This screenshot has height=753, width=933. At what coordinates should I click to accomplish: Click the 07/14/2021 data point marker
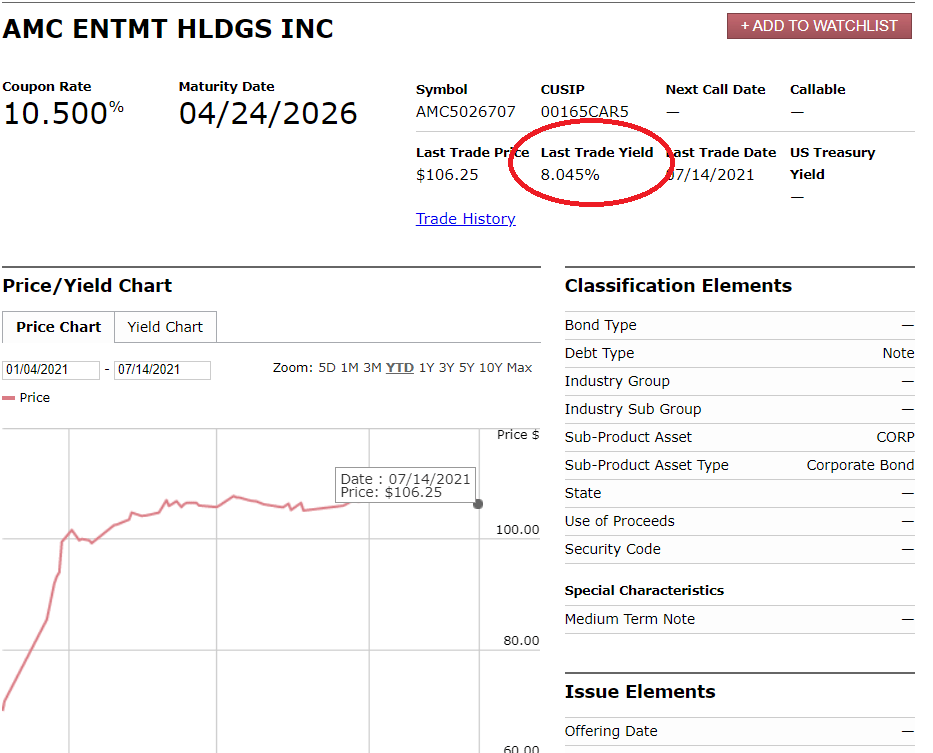point(478,504)
